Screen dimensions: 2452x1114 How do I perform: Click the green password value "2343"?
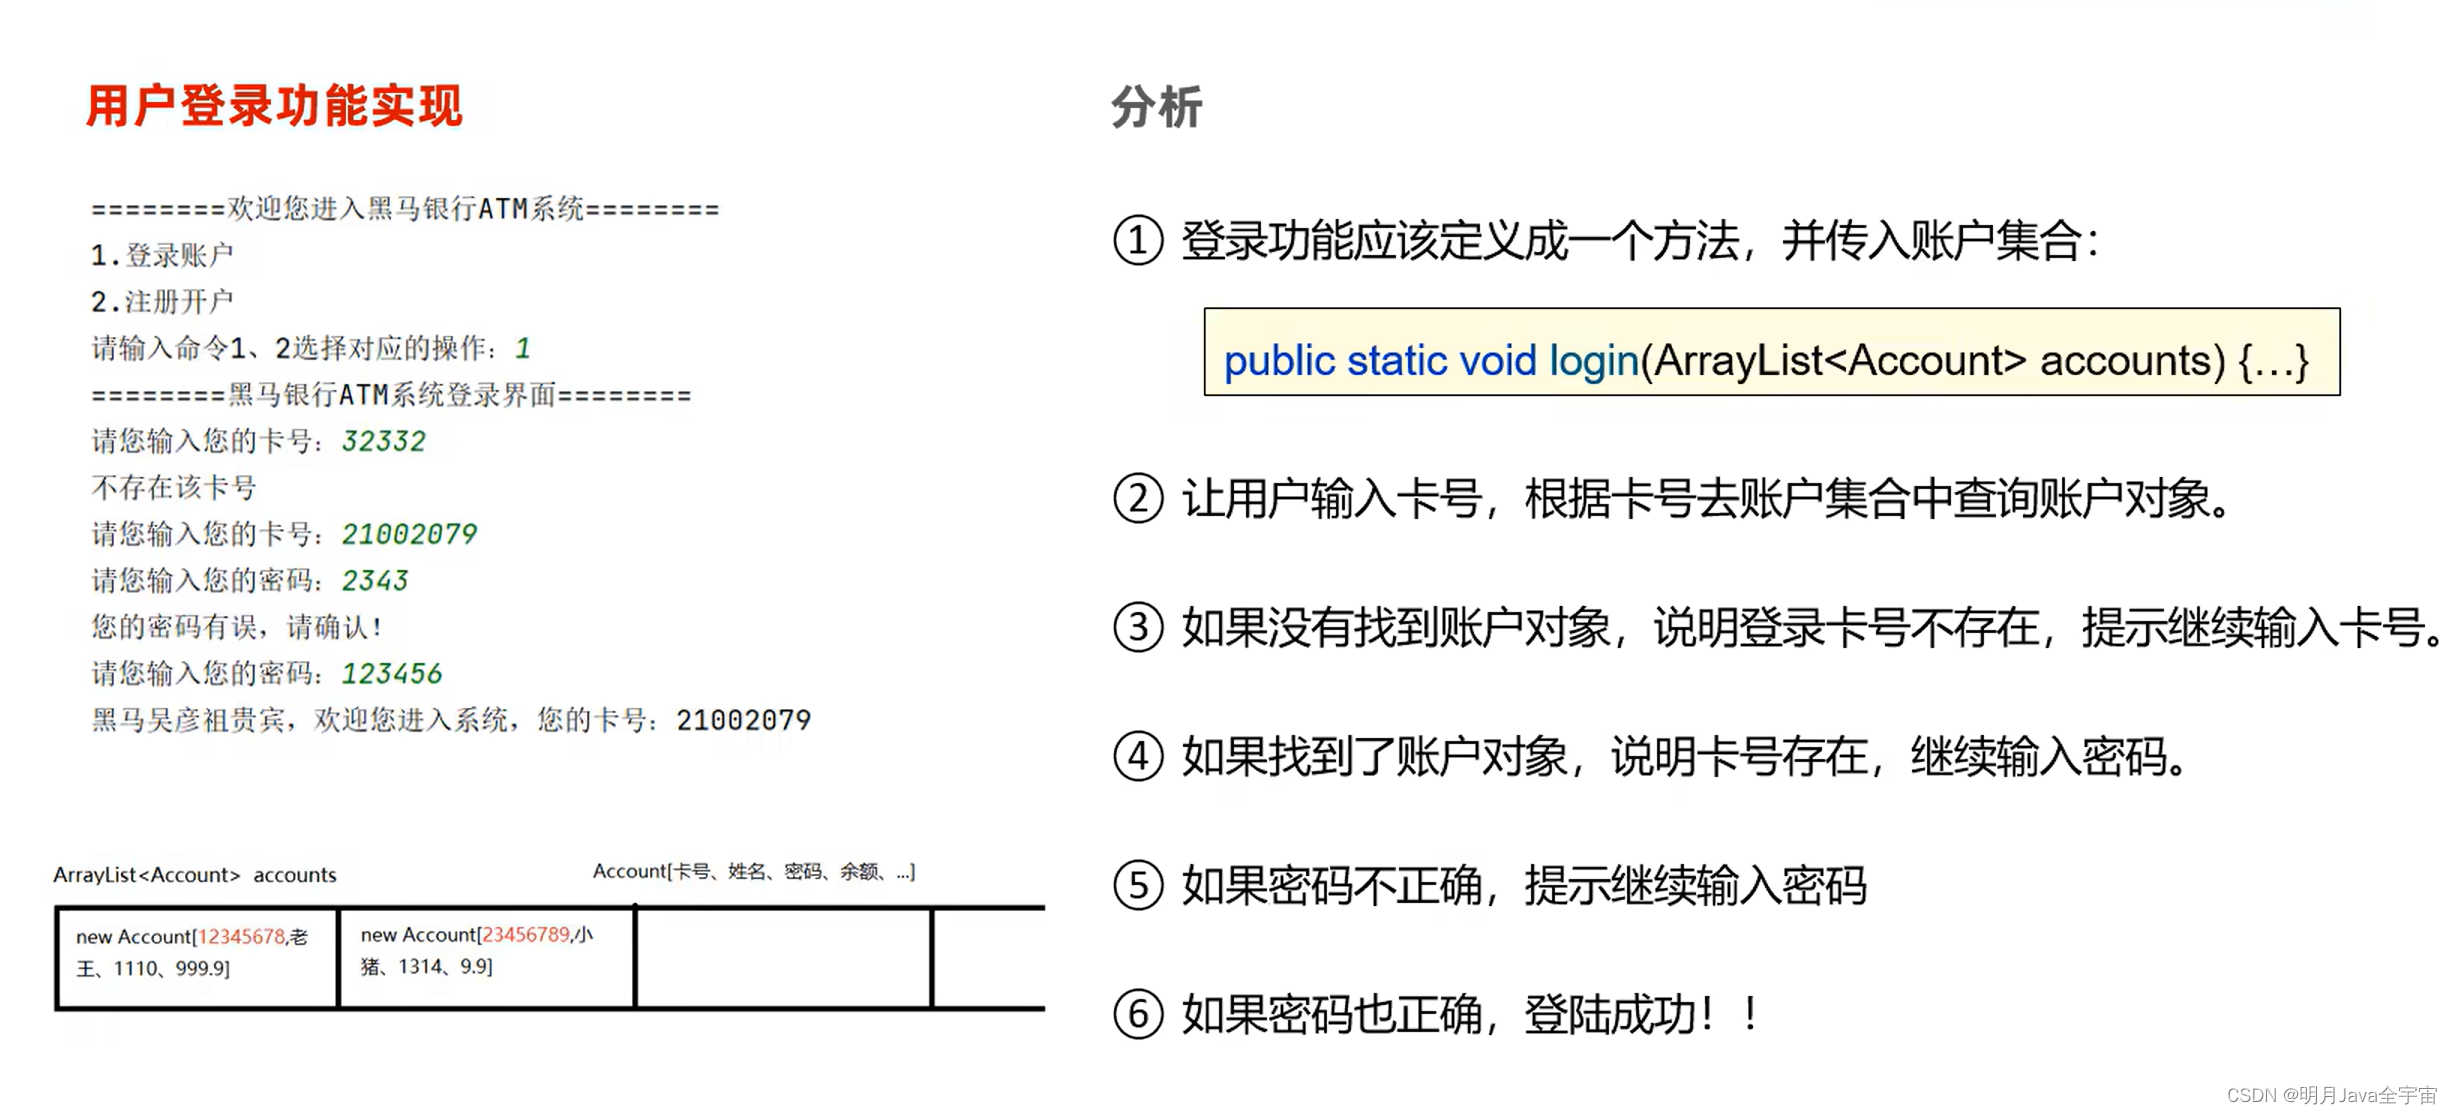[x=375, y=580]
